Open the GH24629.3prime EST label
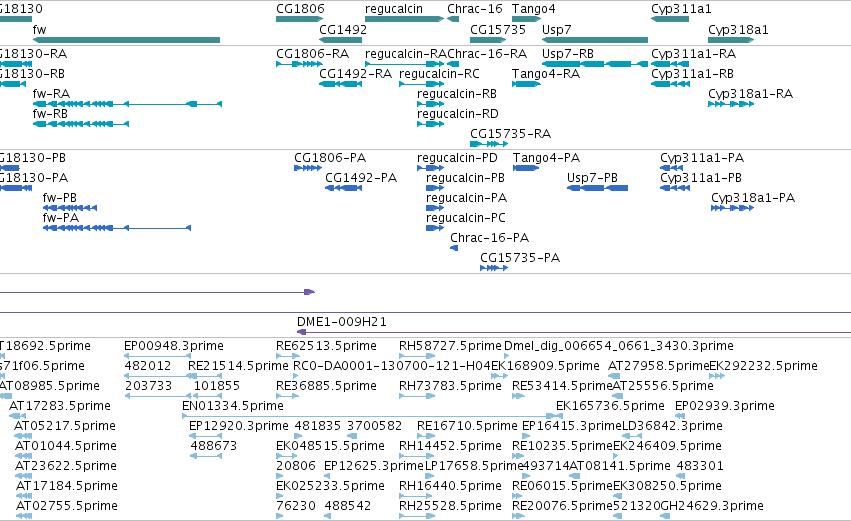Viewport: 851px width, 521px height. [712, 506]
